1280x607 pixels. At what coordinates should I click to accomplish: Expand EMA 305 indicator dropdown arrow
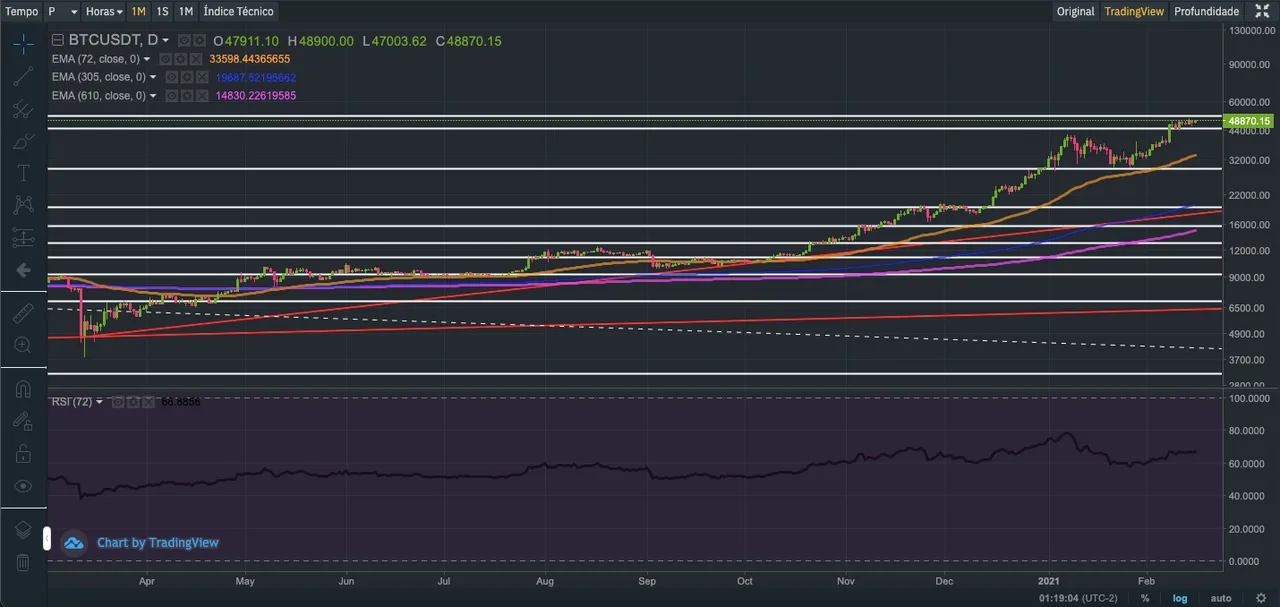coord(154,77)
